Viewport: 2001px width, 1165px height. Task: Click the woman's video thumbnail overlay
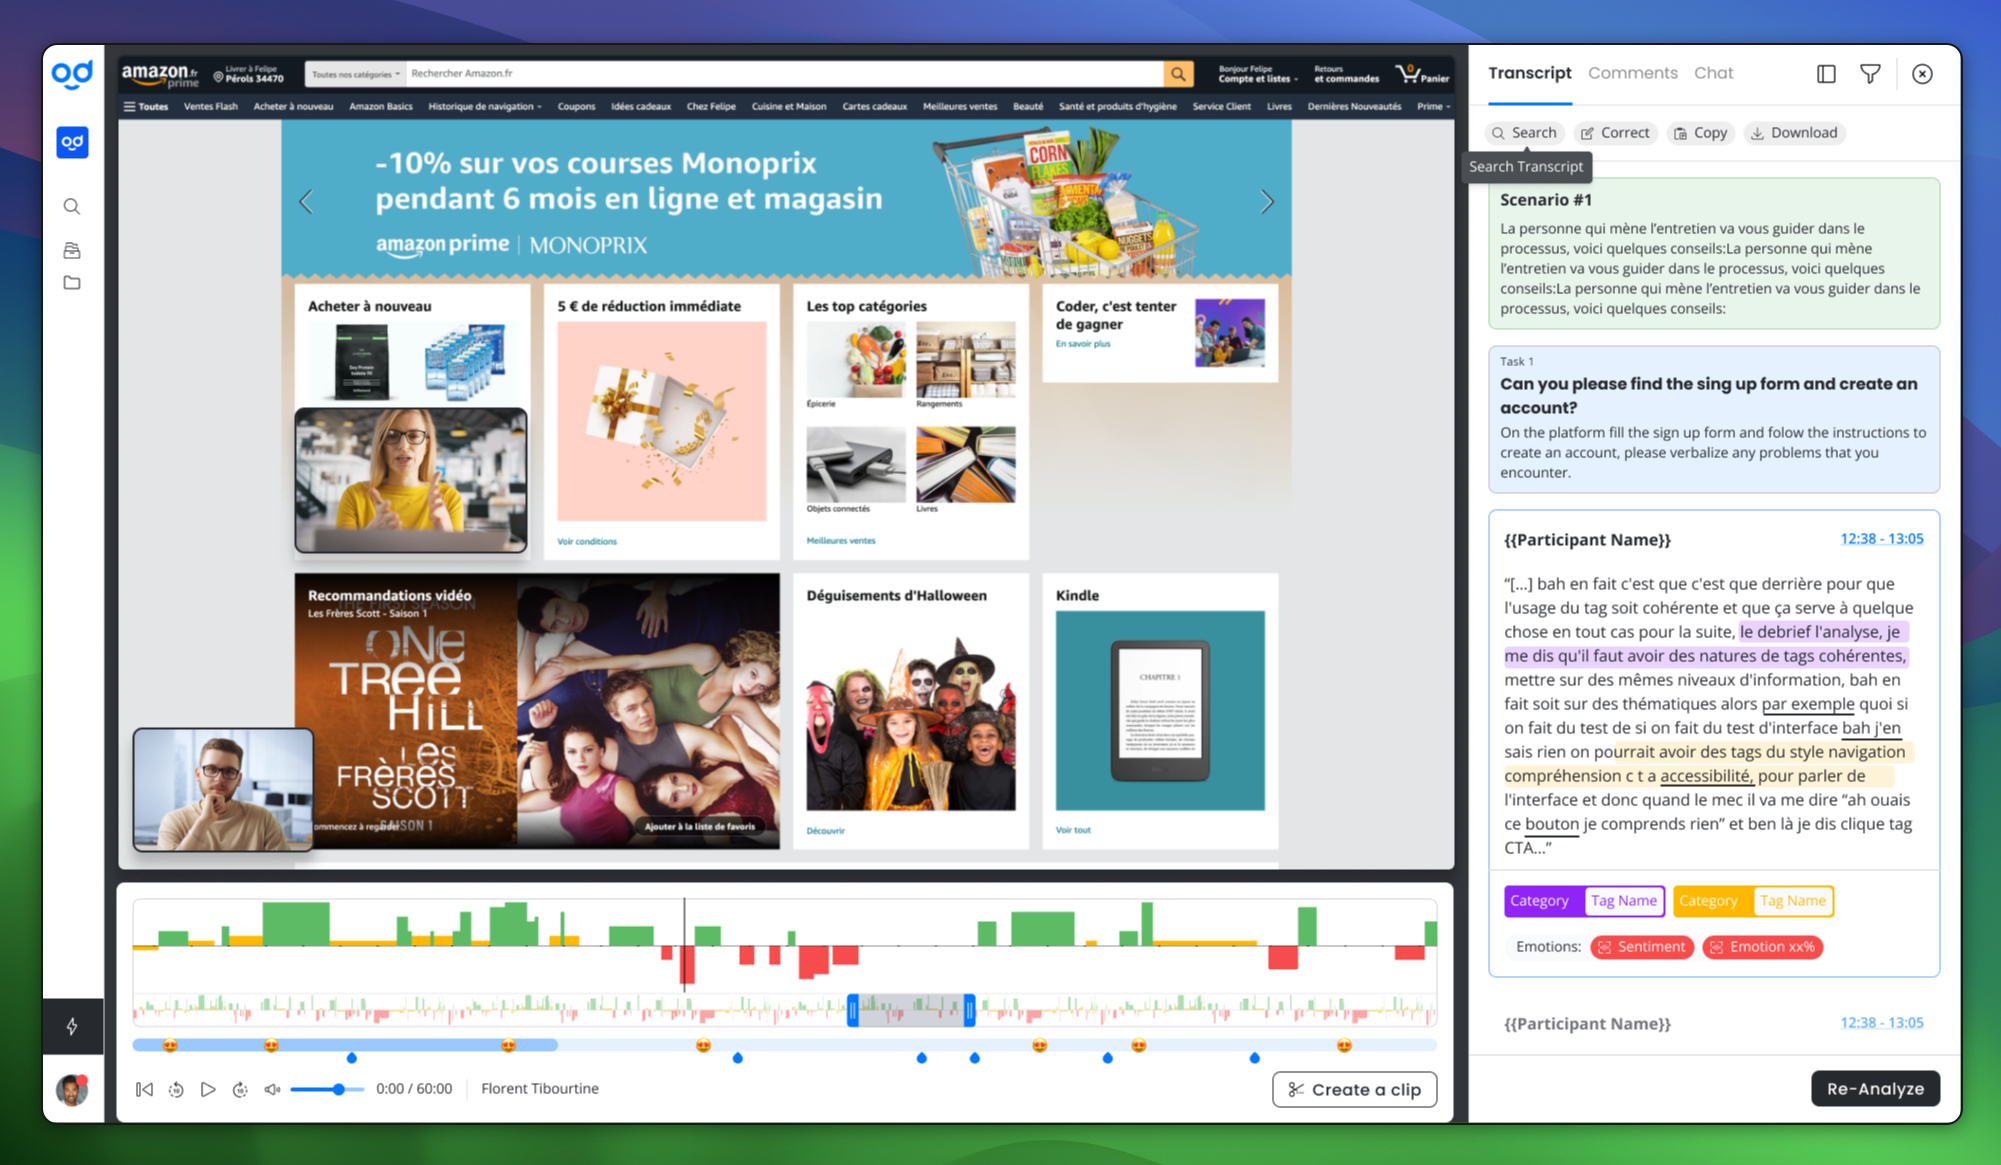(x=411, y=480)
